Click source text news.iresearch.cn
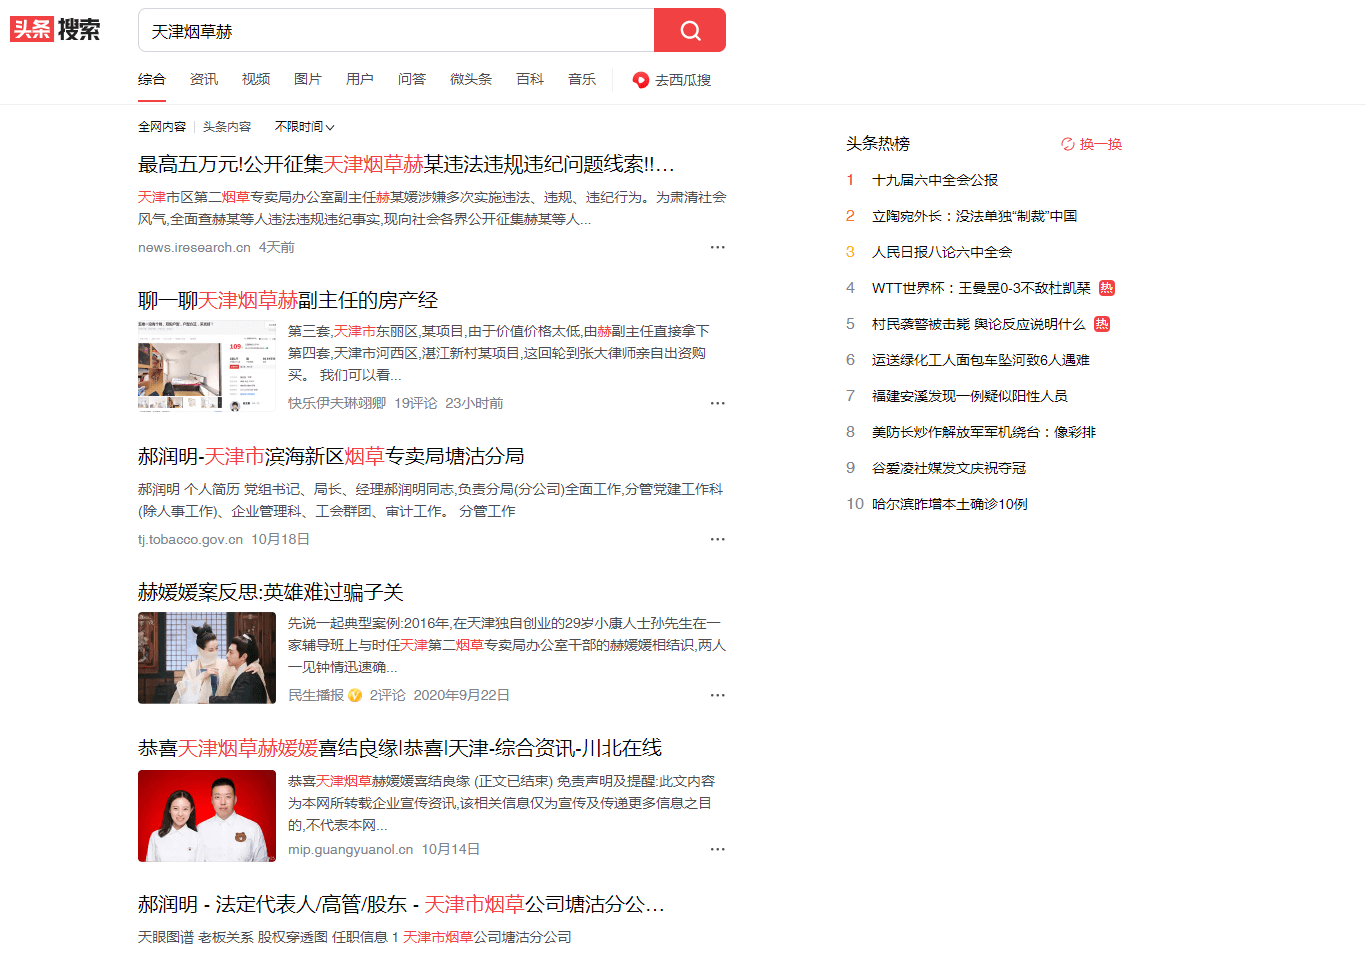The height and width of the screenshot is (954, 1366). tap(194, 247)
